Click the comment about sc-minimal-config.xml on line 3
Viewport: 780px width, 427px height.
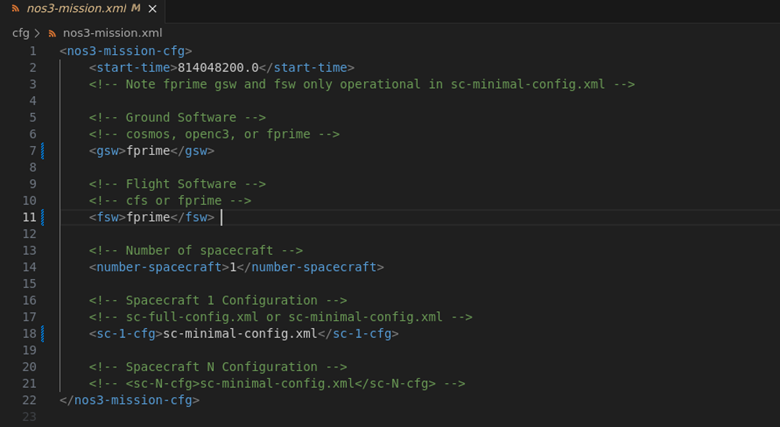[x=362, y=84]
